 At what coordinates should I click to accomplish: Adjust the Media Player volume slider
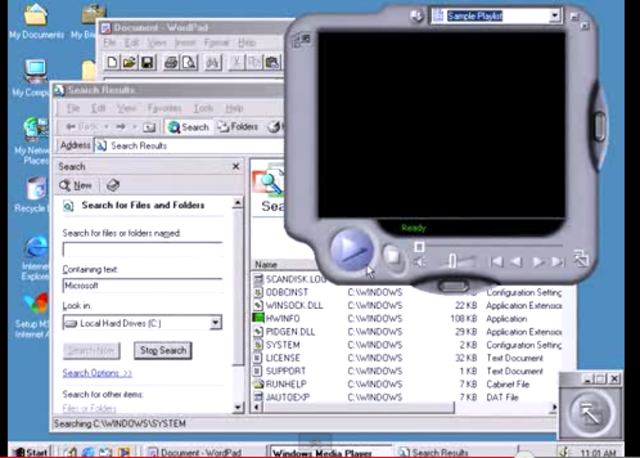(453, 261)
